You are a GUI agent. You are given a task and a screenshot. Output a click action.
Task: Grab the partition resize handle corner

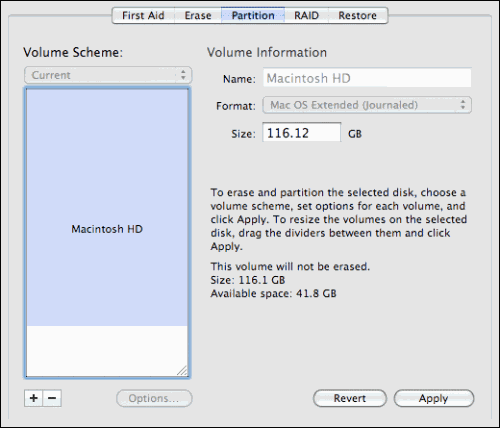tap(182, 370)
